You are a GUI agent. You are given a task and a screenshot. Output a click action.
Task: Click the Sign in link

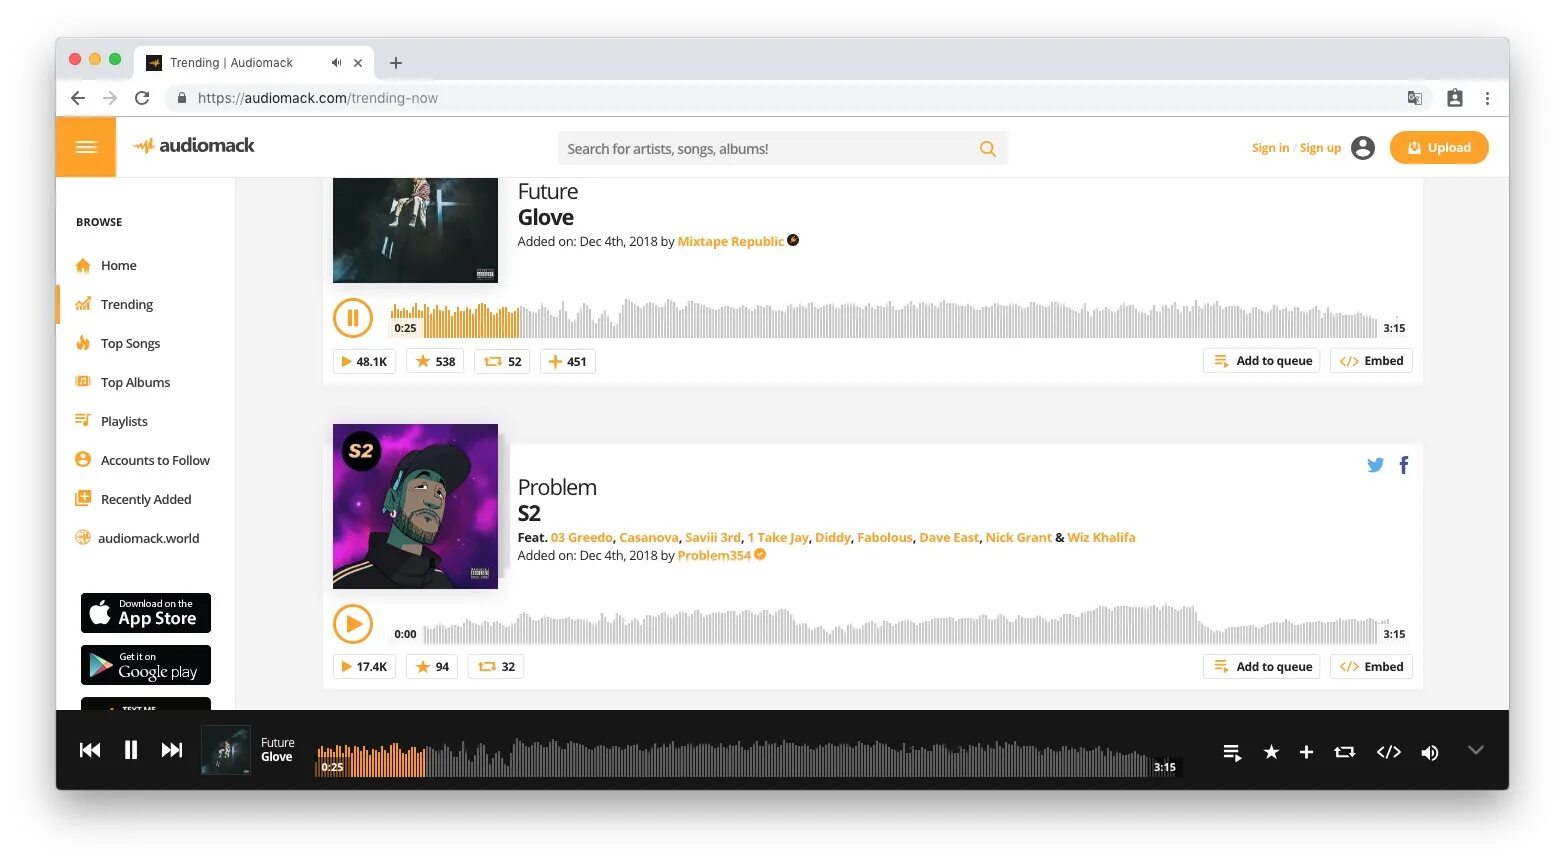[1270, 148]
